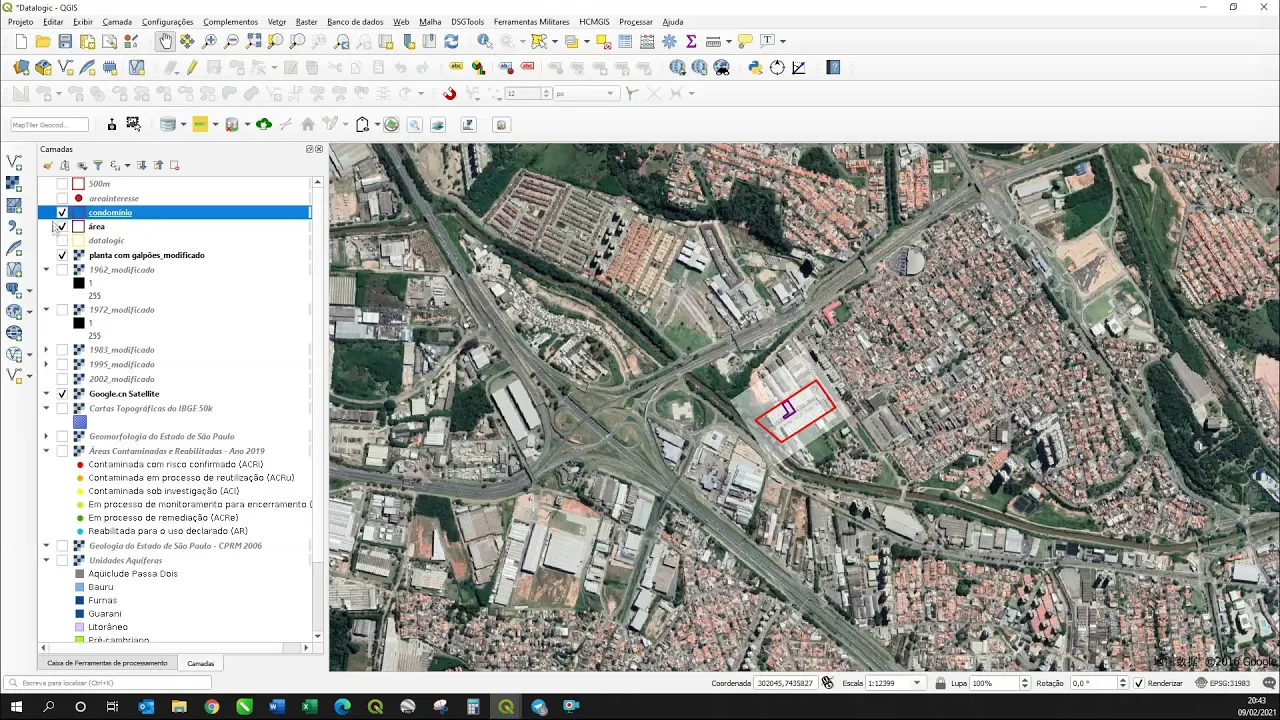Open the Python console
This screenshot has height=720, width=1280.
(755, 68)
